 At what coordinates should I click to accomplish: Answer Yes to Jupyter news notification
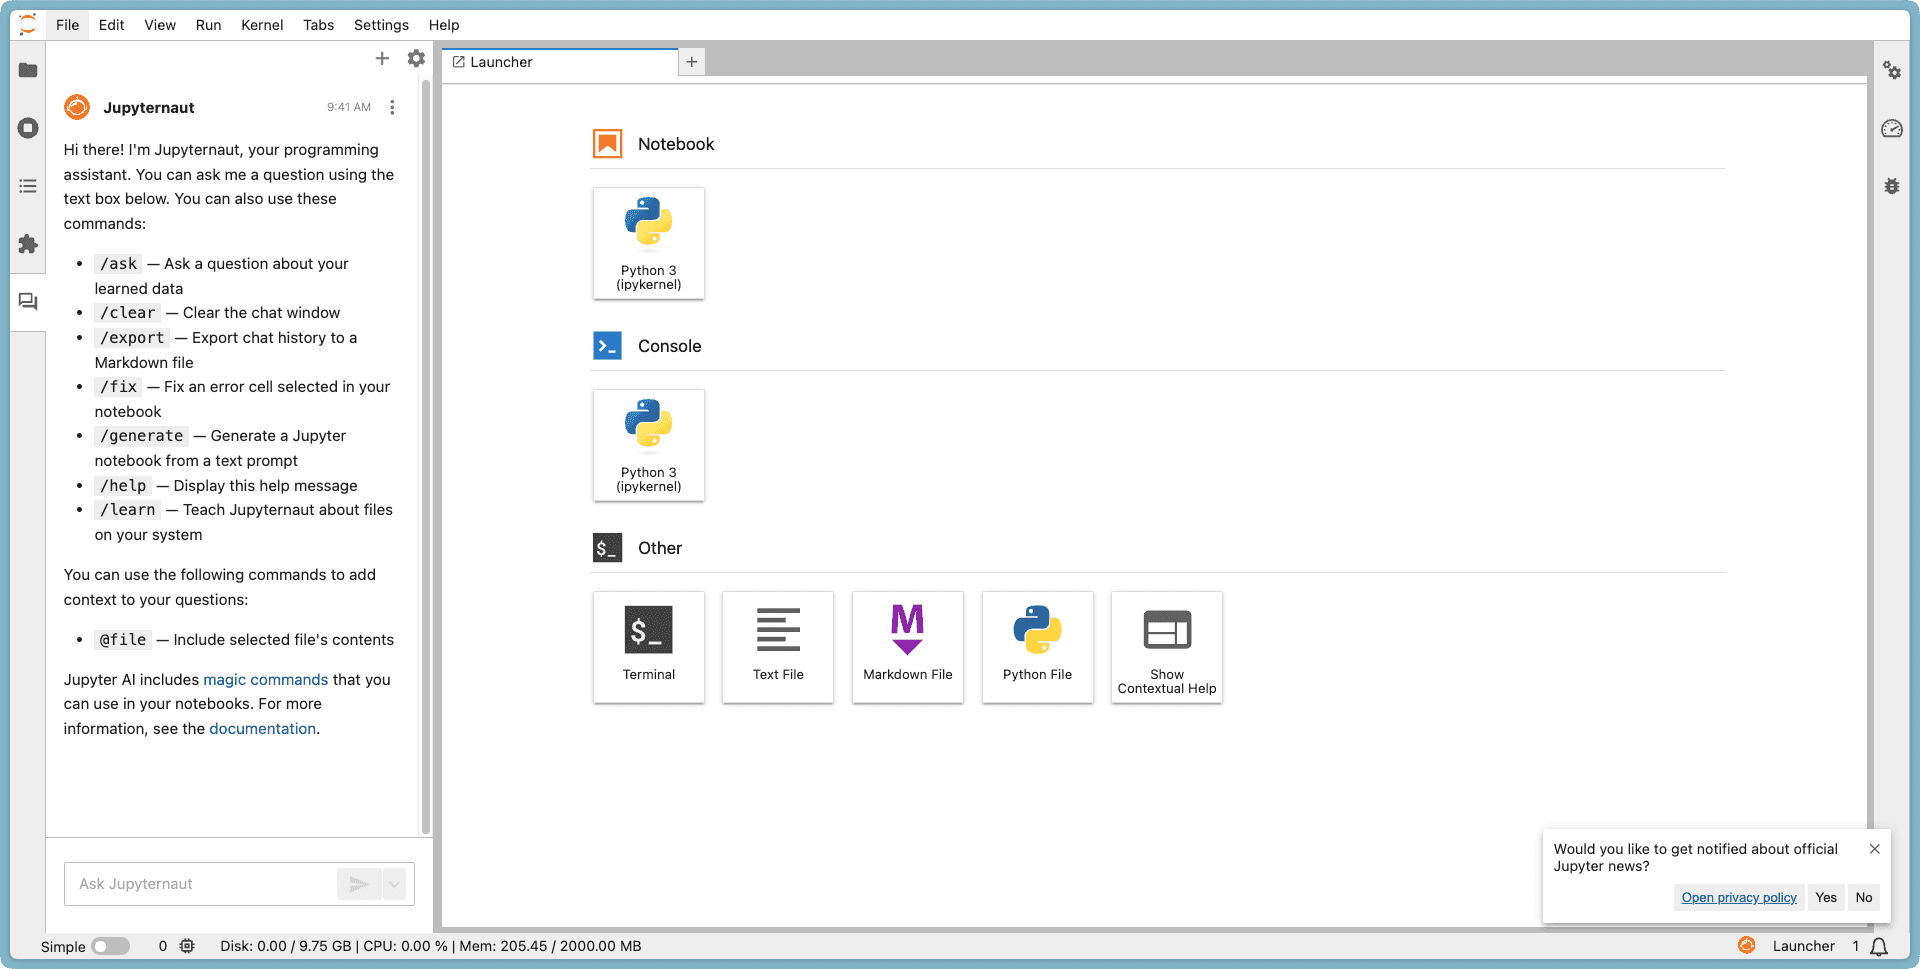coord(1826,897)
